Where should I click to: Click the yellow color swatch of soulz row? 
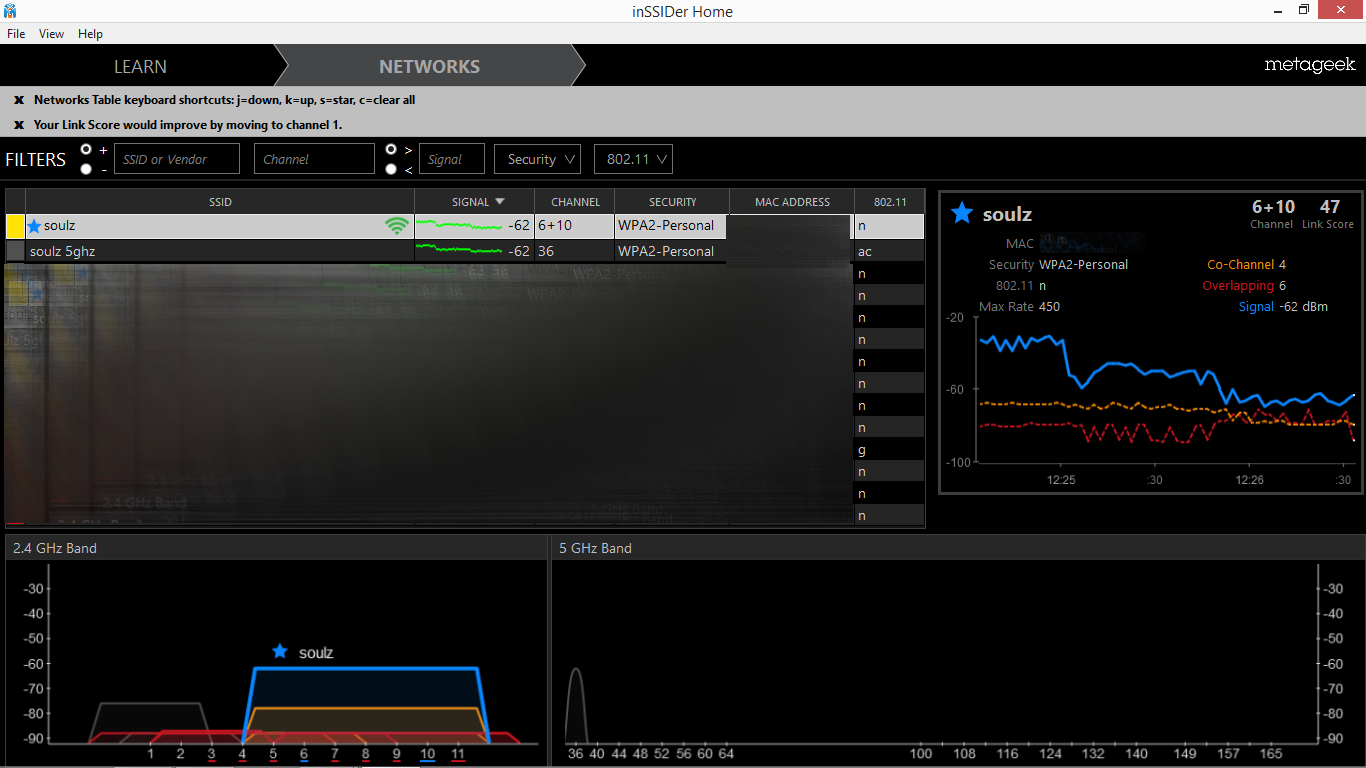[x=15, y=226]
